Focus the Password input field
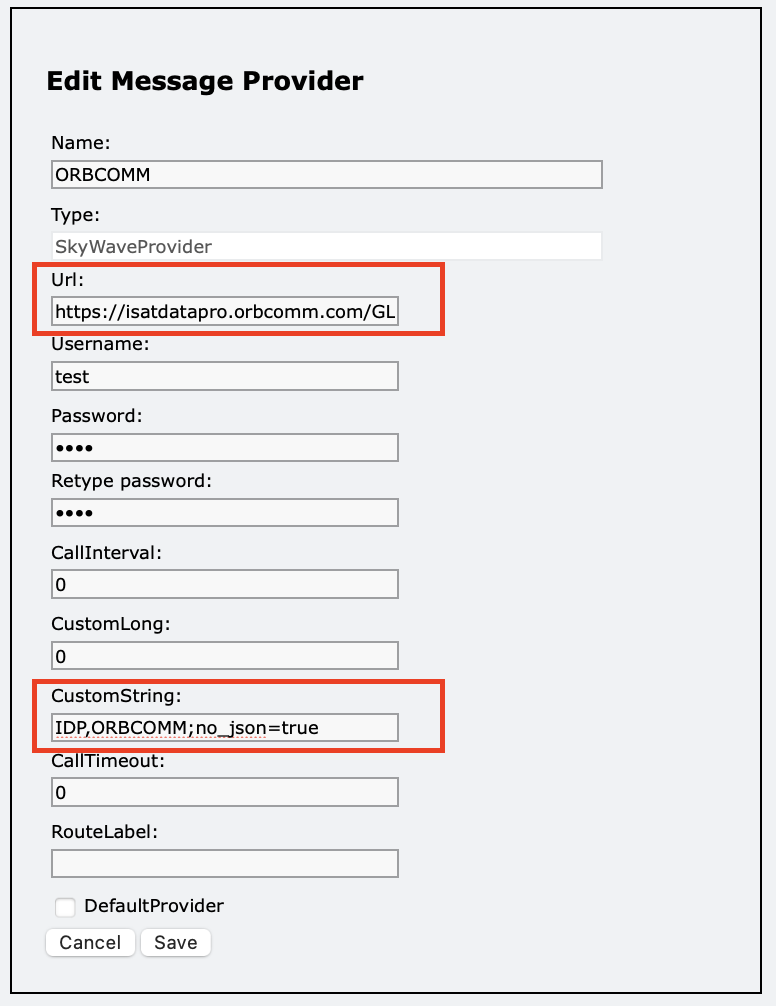Image resolution: width=776 pixels, height=1006 pixels. [x=224, y=447]
